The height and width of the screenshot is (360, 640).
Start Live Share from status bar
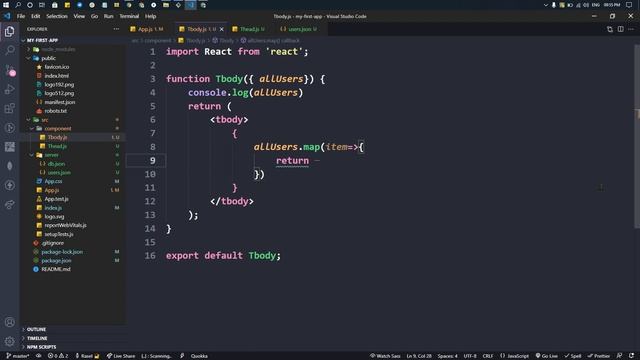(121, 356)
